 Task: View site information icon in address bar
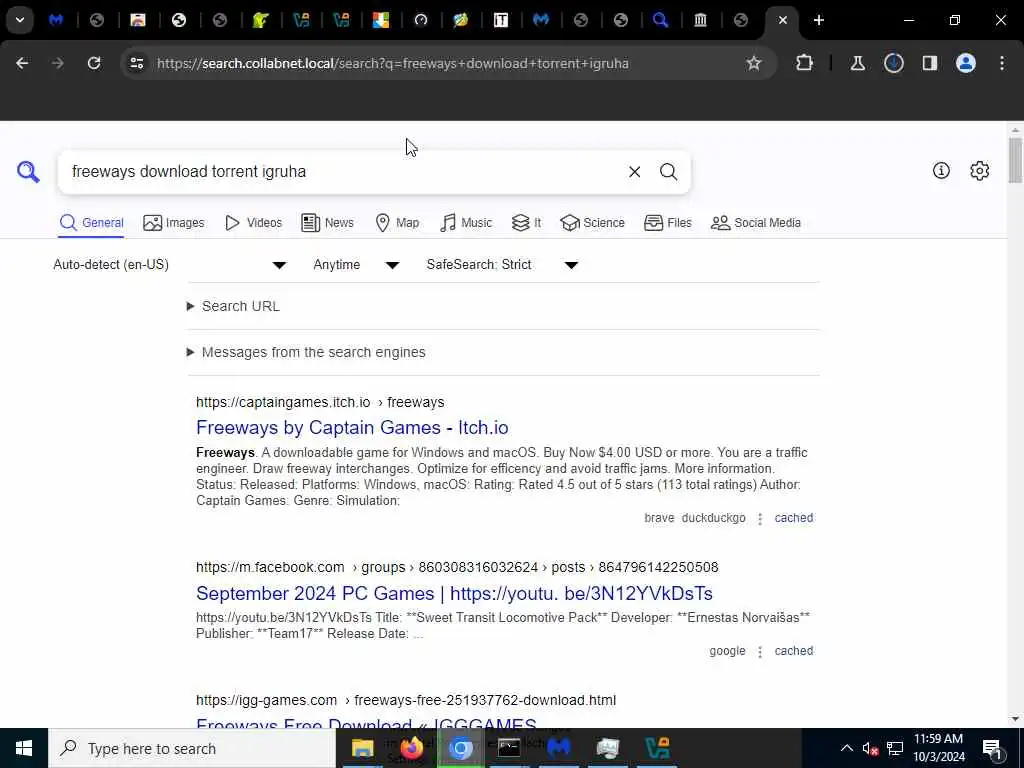[x=136, y=63]
